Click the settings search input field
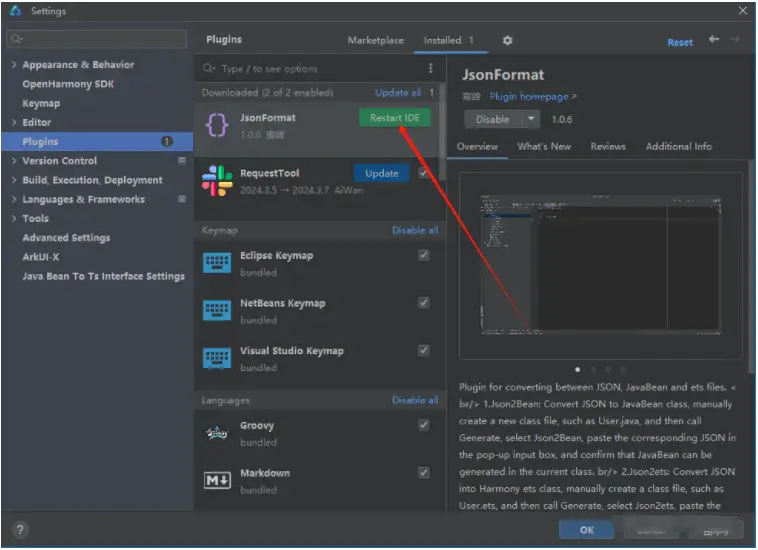This screenshot has height=550, width=758. [x=97, y=39]
